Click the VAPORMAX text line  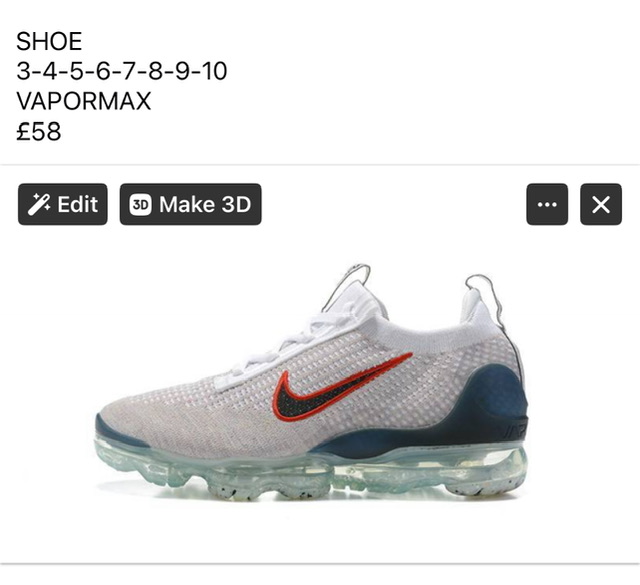(84, 101)
